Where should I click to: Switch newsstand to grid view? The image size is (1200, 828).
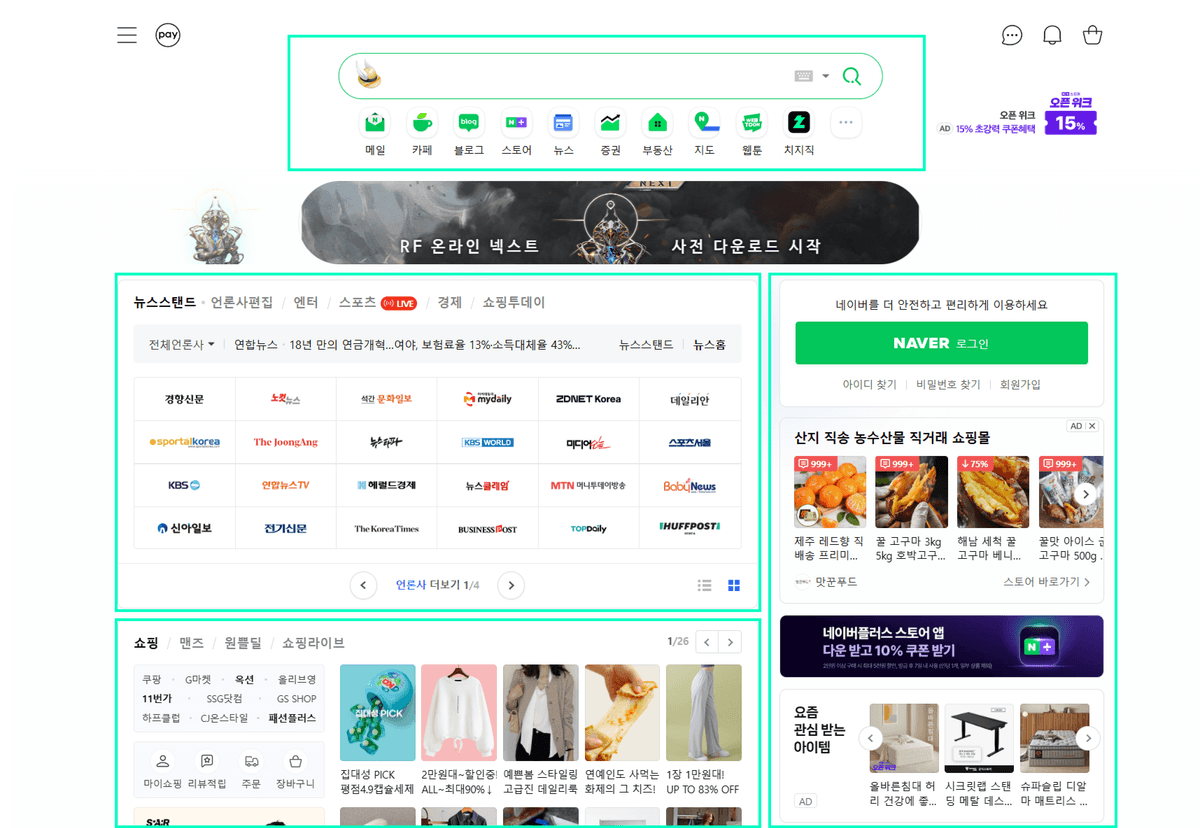point(733,585)
